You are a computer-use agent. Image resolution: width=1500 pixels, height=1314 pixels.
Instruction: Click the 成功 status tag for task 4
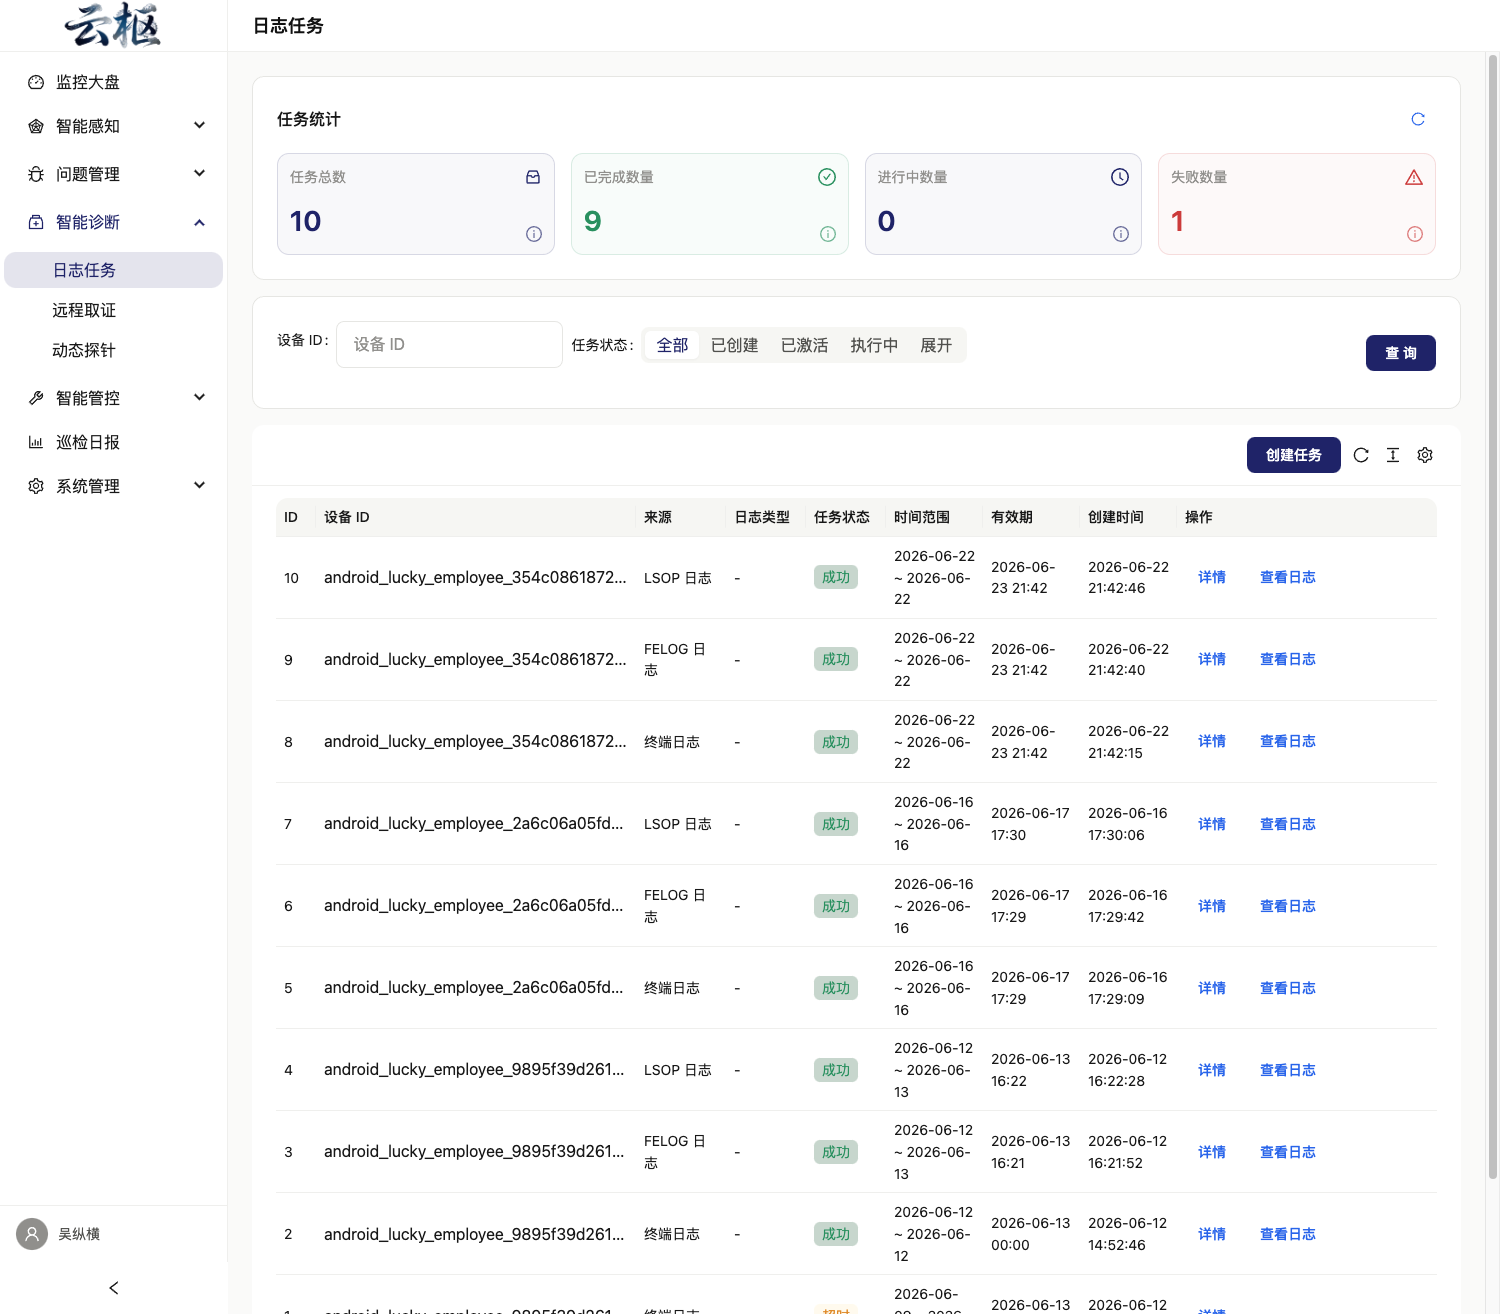(836, 1070)
